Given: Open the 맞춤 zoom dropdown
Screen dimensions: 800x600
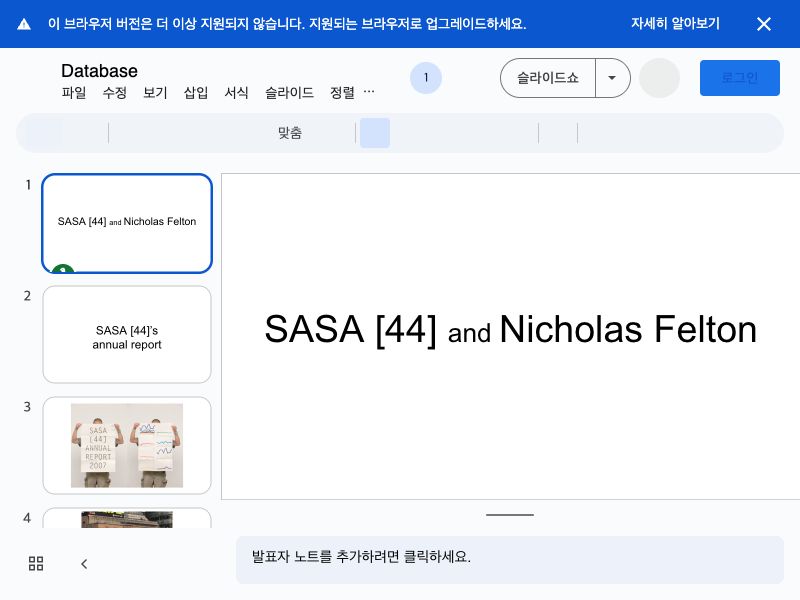Looking at the screenshot, I should (x=290, y=133).
